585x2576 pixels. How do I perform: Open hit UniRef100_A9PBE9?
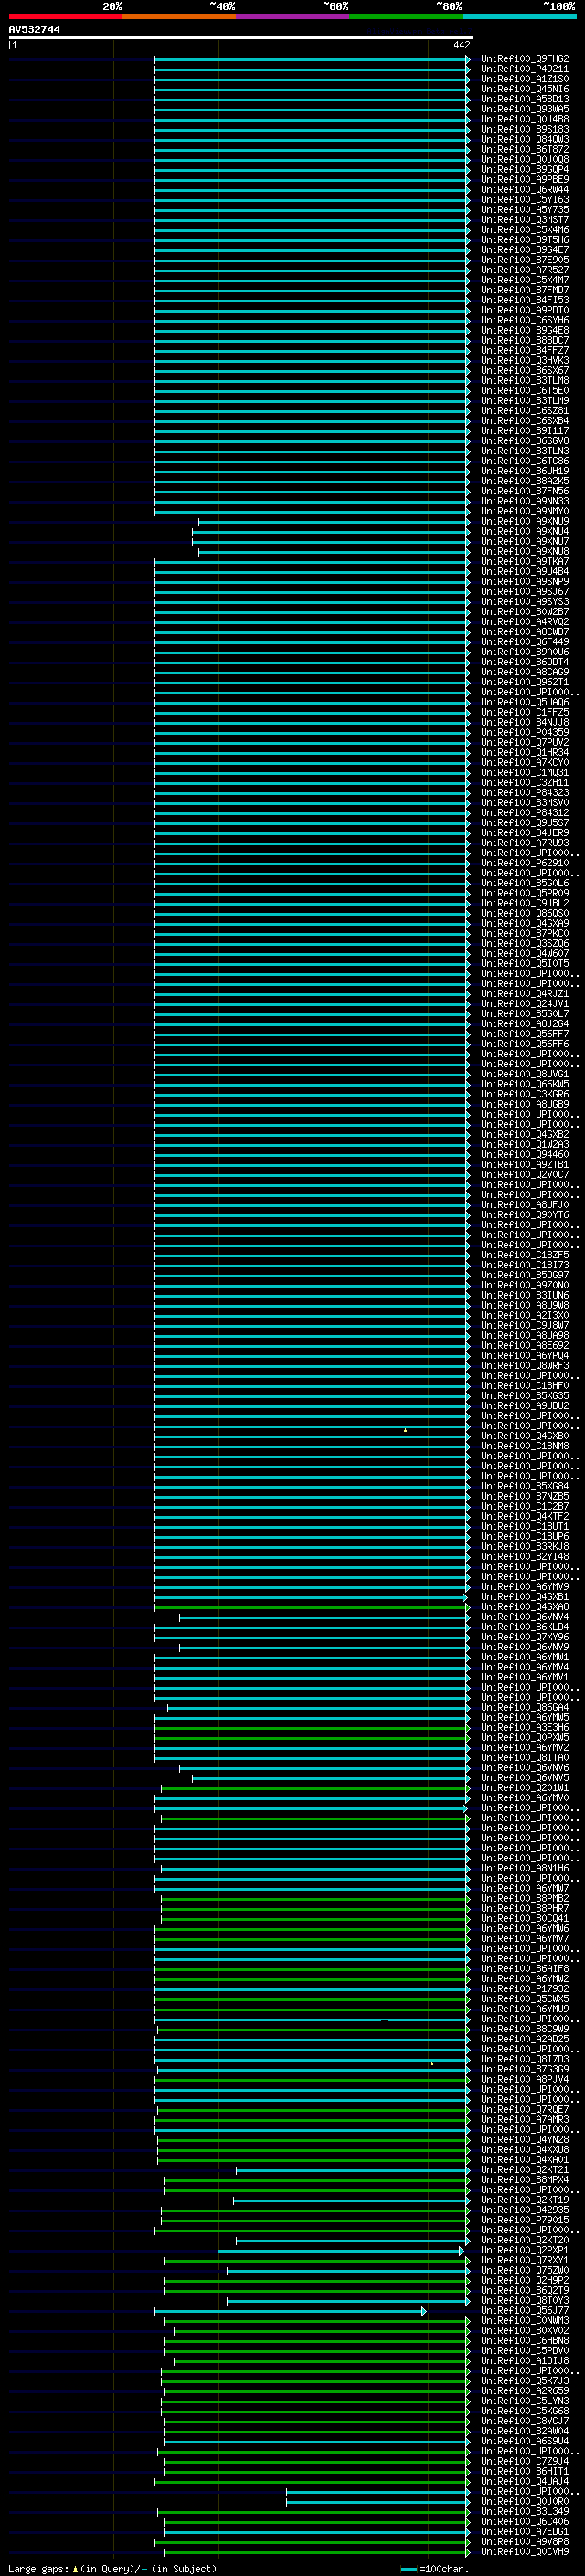click(x=524, y=179)
